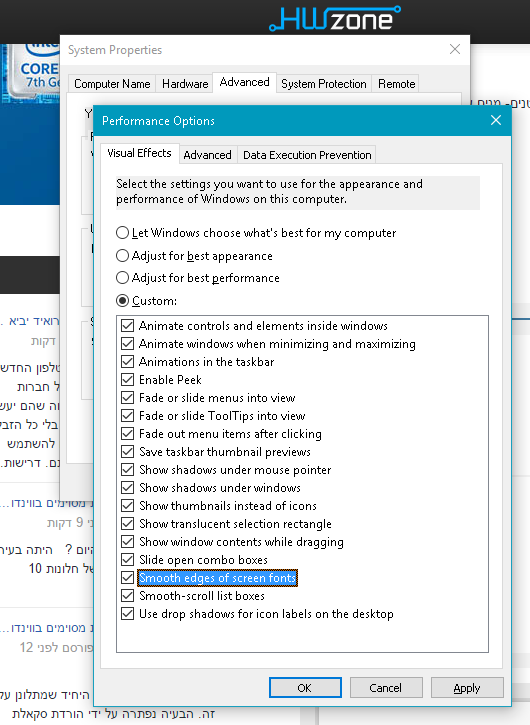Toggle Enable Peek checkbox
The width and height of the screenshot is (530, 725).
coord(128,380)
